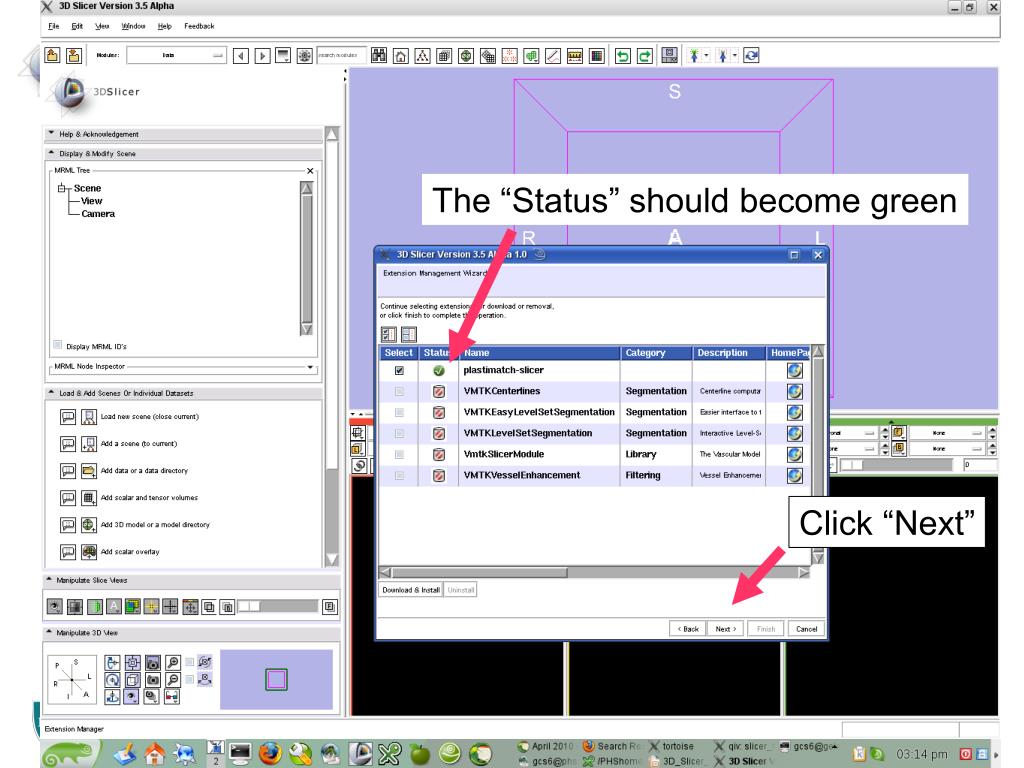Check the VMTKCenterlines select checkbox

pos(399,392)
